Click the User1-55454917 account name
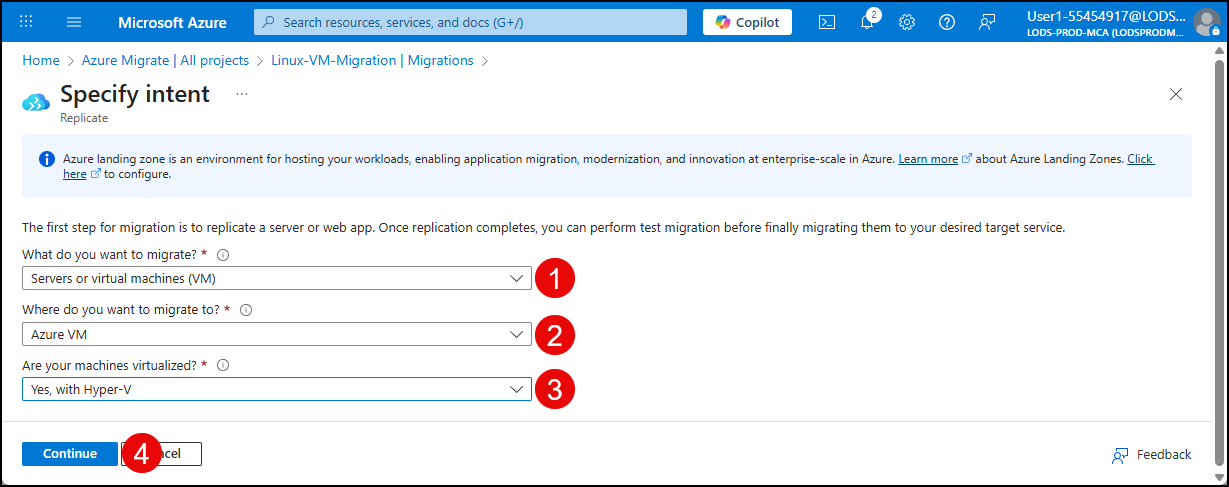The image size is (1229, 487). tap(1106, 16)
